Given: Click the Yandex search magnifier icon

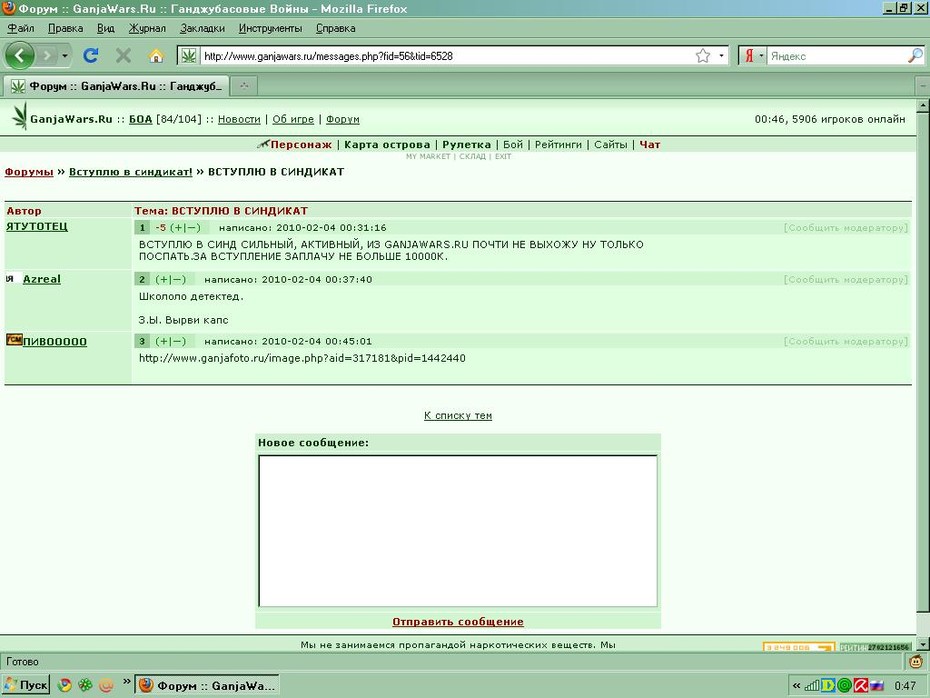Looking at the screenshot, I should (915, 56).
